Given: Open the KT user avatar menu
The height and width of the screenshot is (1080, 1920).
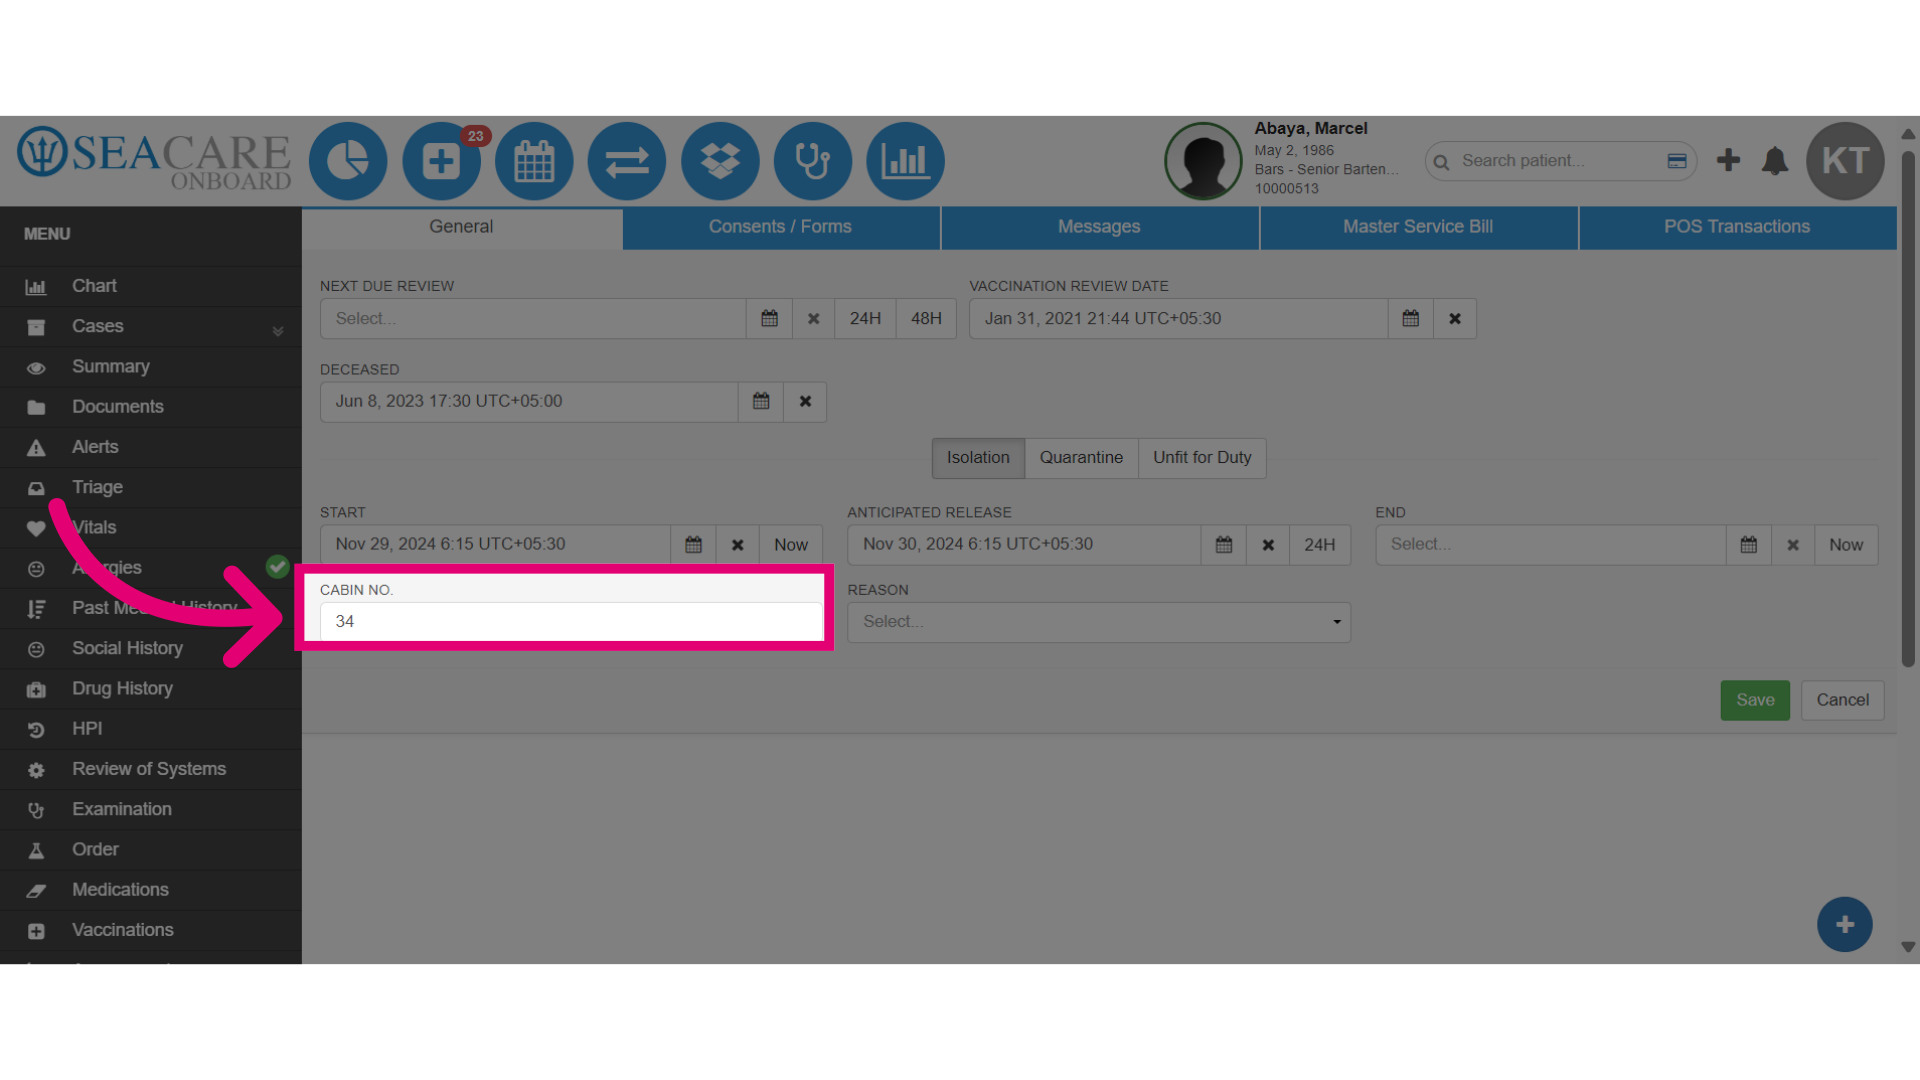Looking at the screenshot, I should [x=1845, y=161].
